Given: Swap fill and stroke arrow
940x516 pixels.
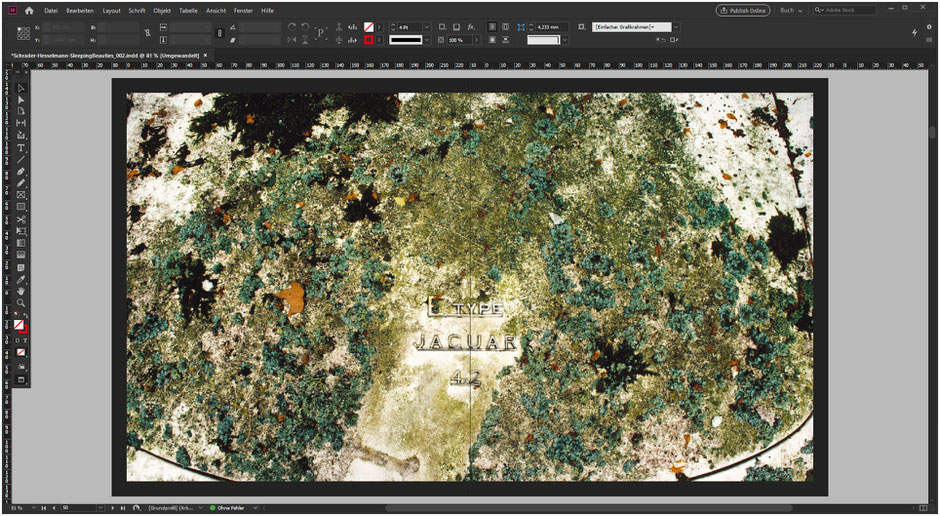Looking at the screenshot, I should click(26, 315).
